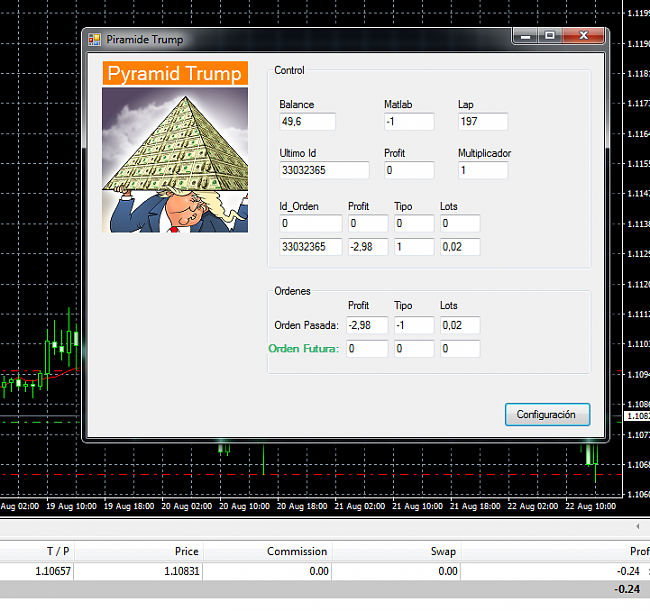This screenshot has width=650, height=611.
Task: Click the Pyramid Trump cartoon image
Action: (175, 160)
